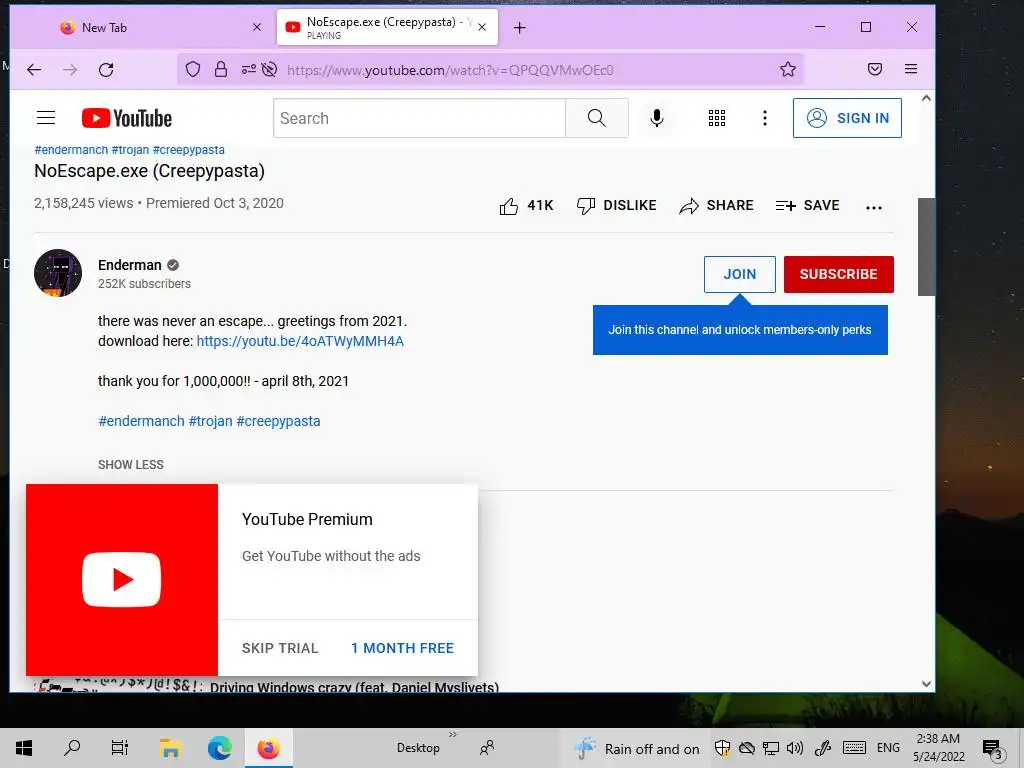
Task: Open the Enderman channel name link
Action: [129, 265]
